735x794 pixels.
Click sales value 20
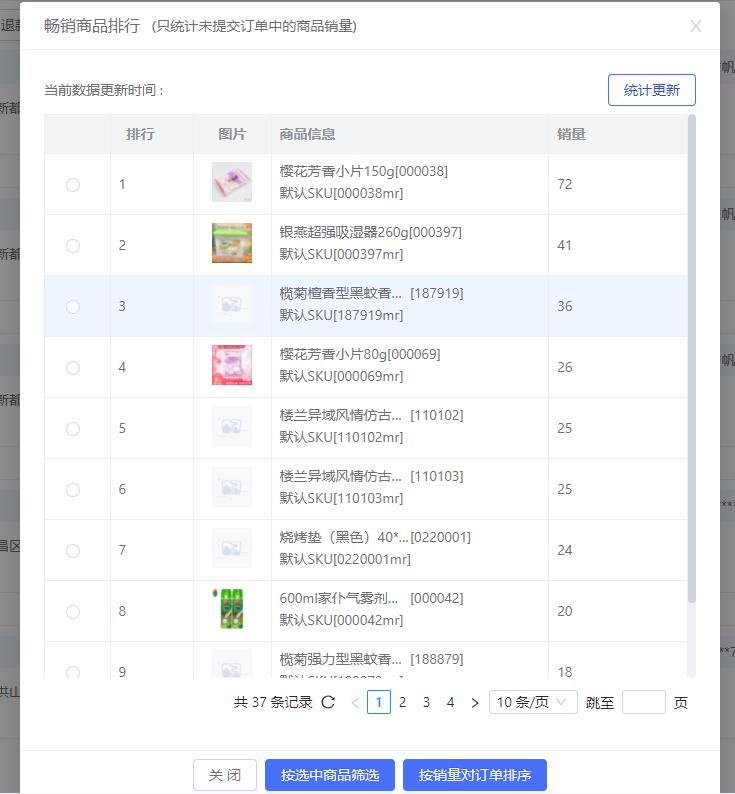[565, 611]
